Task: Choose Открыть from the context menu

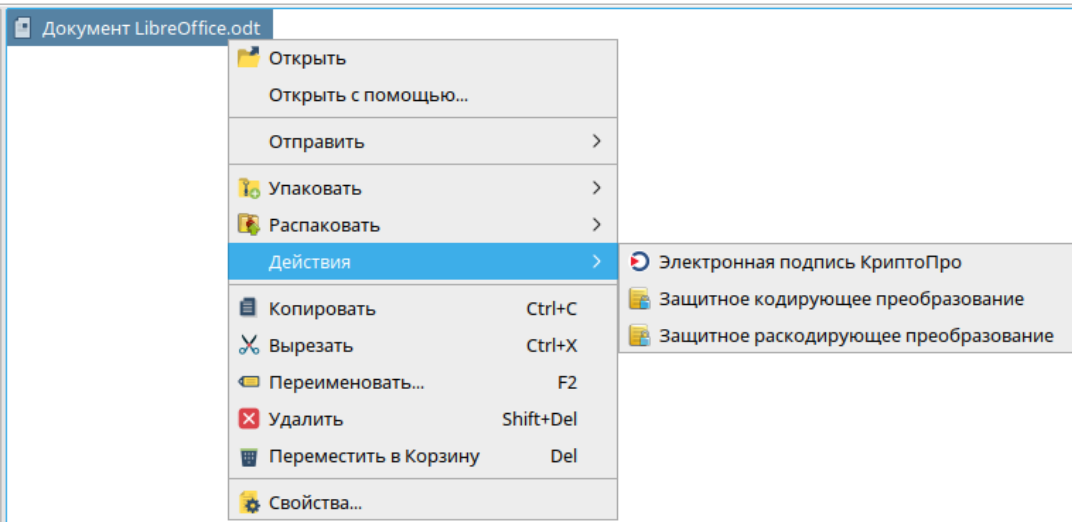Action: (x=423, y=59)
